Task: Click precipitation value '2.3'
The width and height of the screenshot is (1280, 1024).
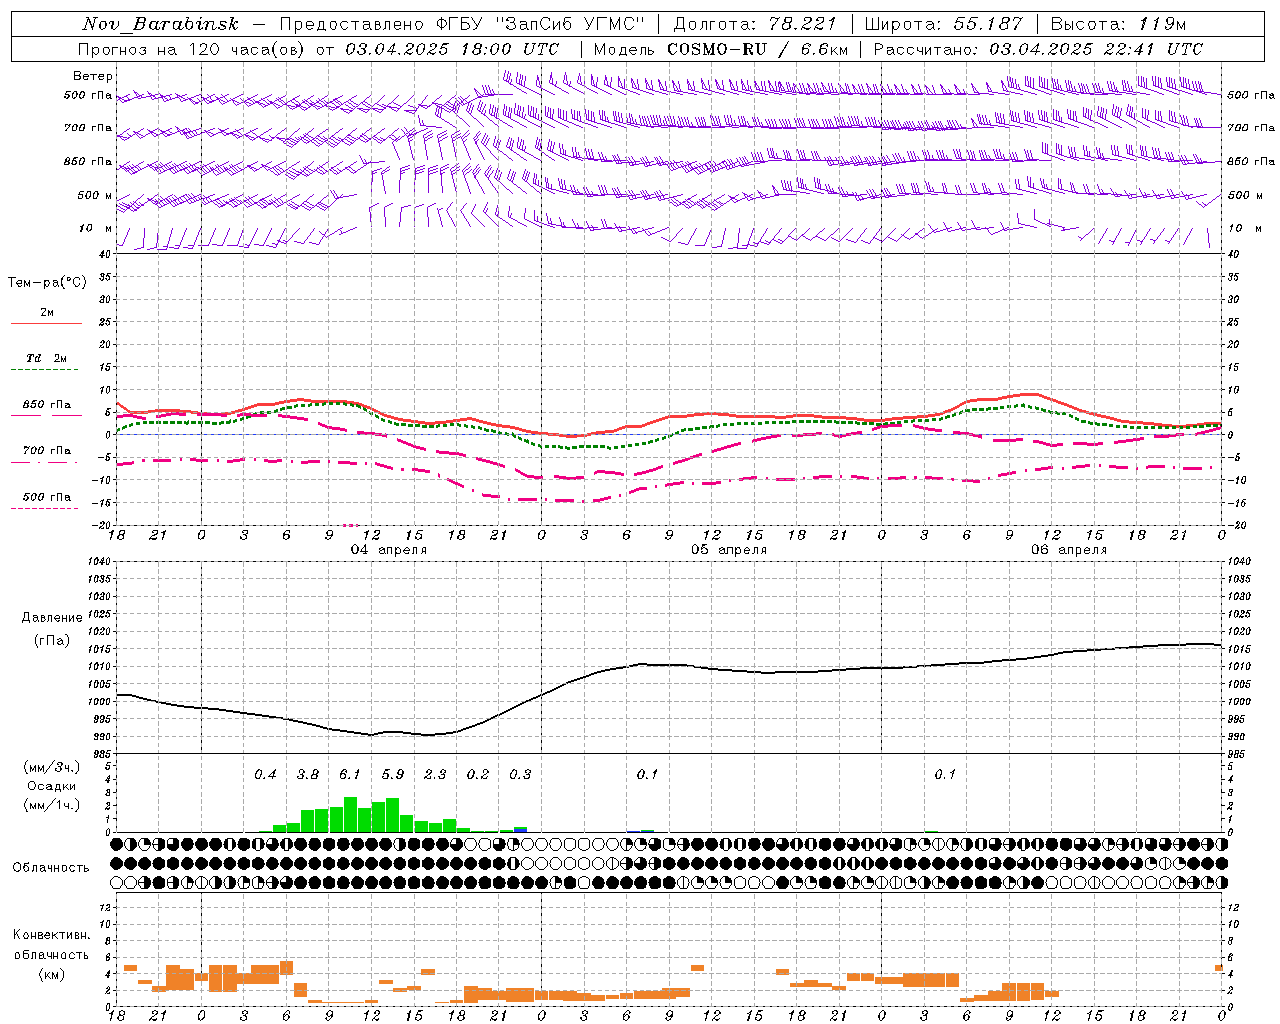Action: point(435,775)
